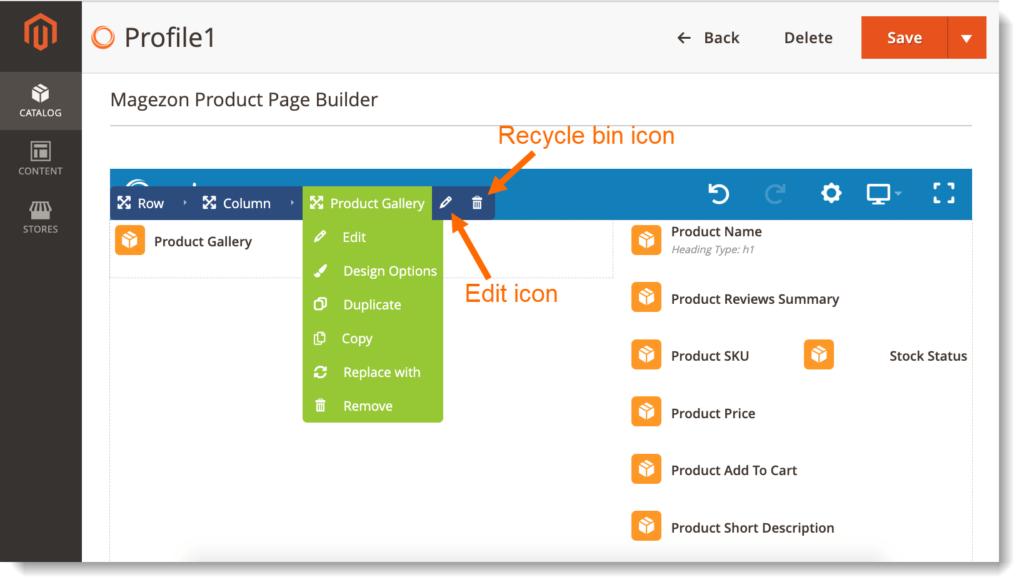Click the Product Add To Cart icon

coord(646,469)
